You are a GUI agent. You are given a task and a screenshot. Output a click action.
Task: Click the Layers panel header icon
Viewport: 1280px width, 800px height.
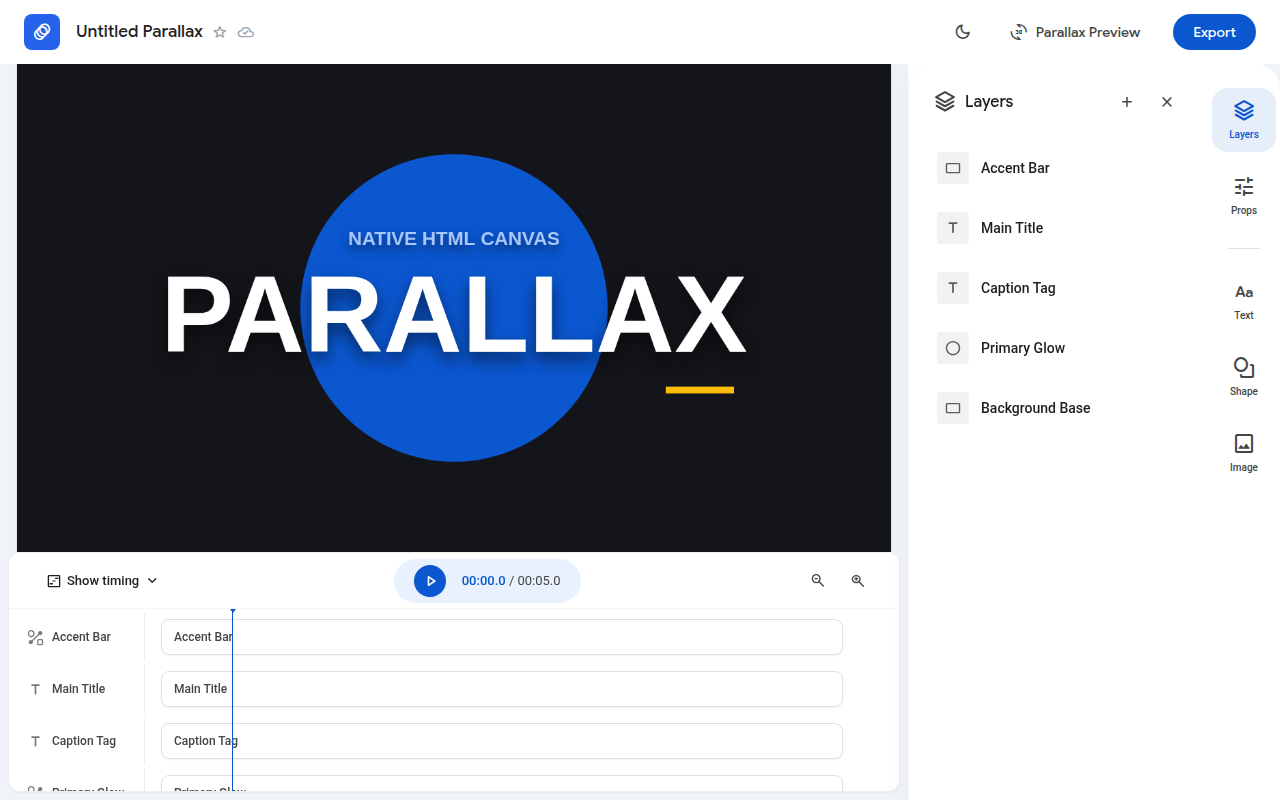[945, 102]
